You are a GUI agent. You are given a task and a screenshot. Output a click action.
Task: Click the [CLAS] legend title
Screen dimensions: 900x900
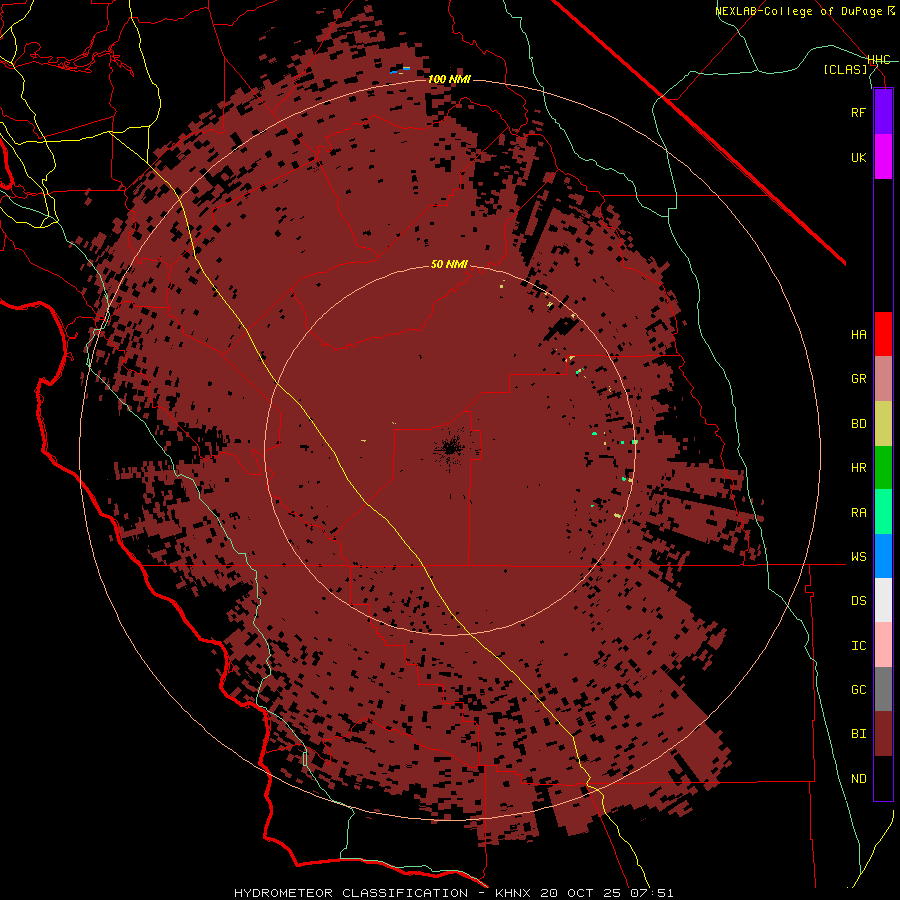pyautogui.click(x=845, y=69)
